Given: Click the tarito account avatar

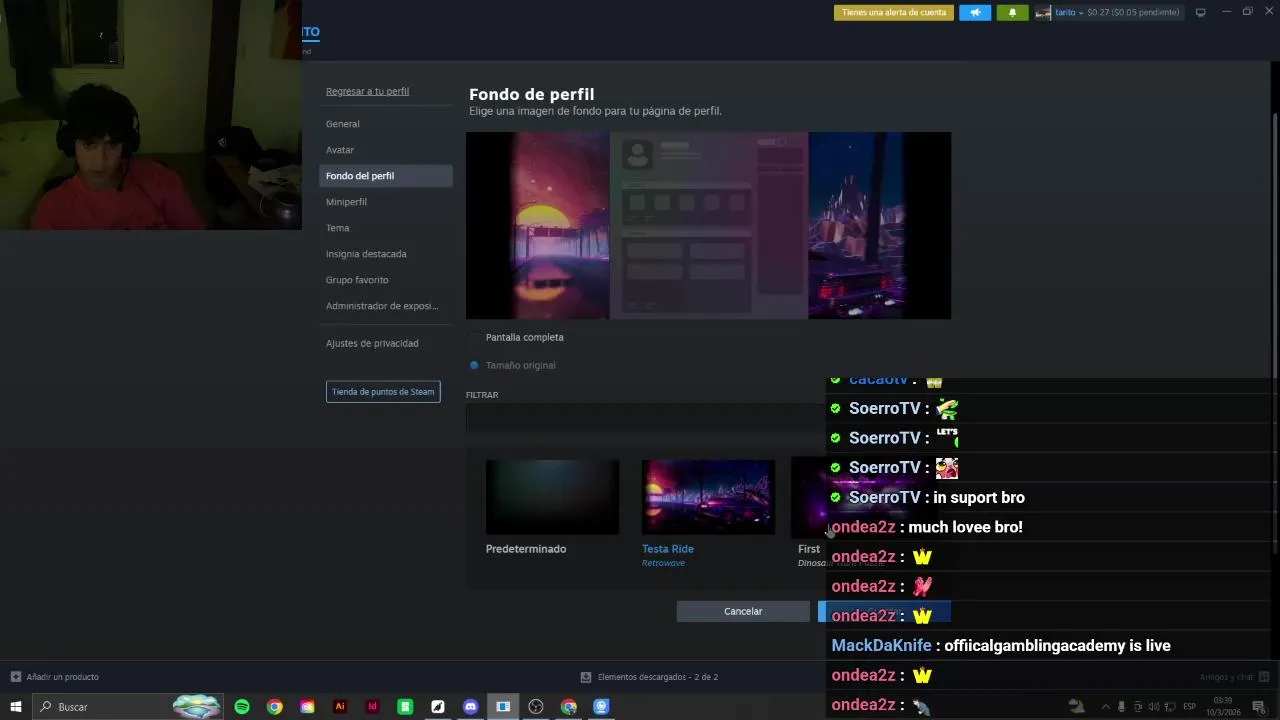Looking at the screenshot, I should click(1043, 12).
